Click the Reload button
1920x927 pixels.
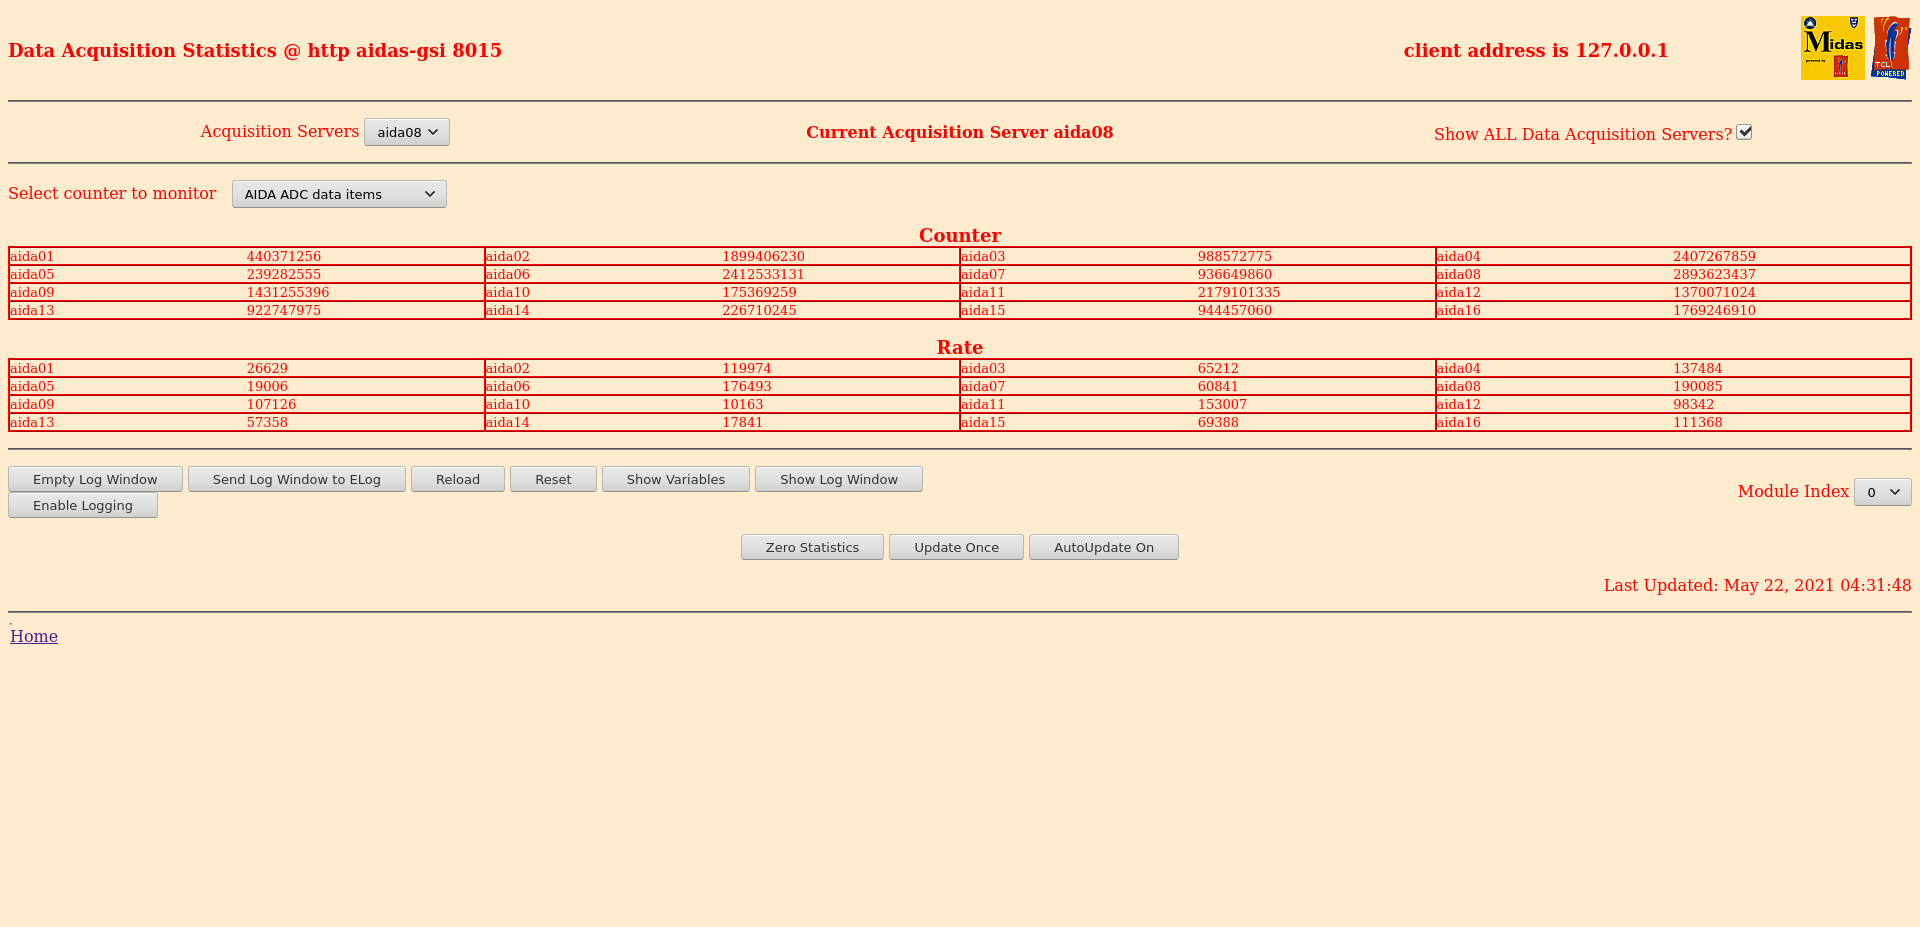click(x=458, y=479)
